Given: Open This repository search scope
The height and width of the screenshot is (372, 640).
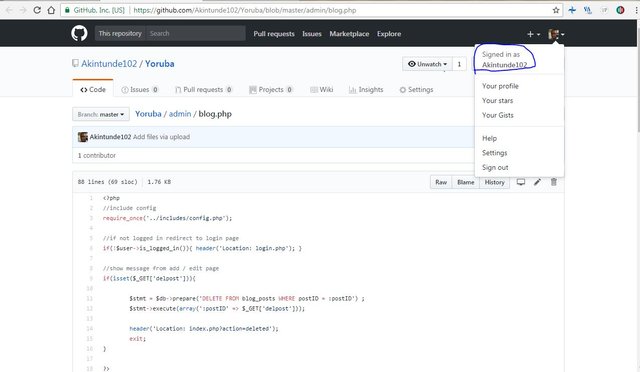Looking at the screenshot, I should click(x=120, y=33).
